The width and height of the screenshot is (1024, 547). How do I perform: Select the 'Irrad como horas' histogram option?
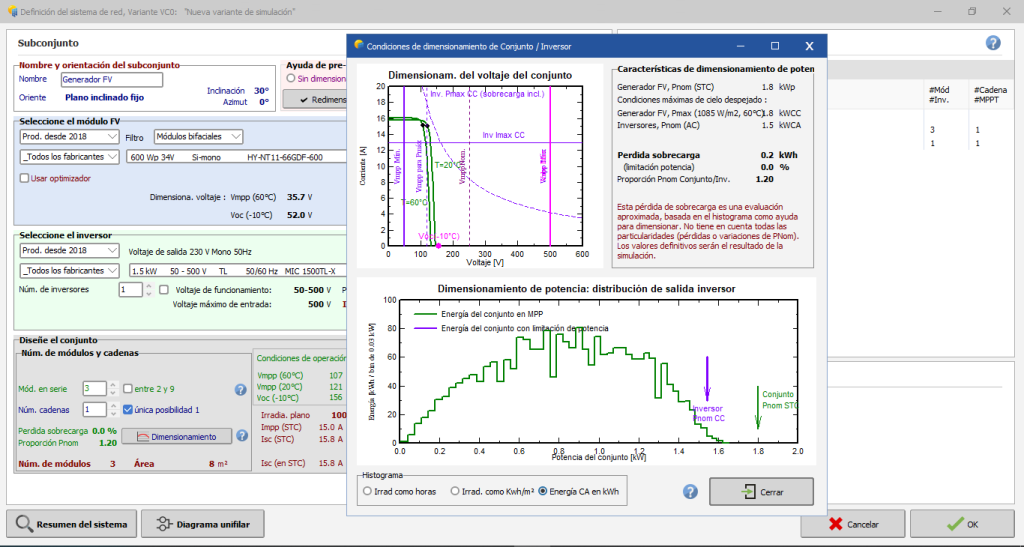366,491
